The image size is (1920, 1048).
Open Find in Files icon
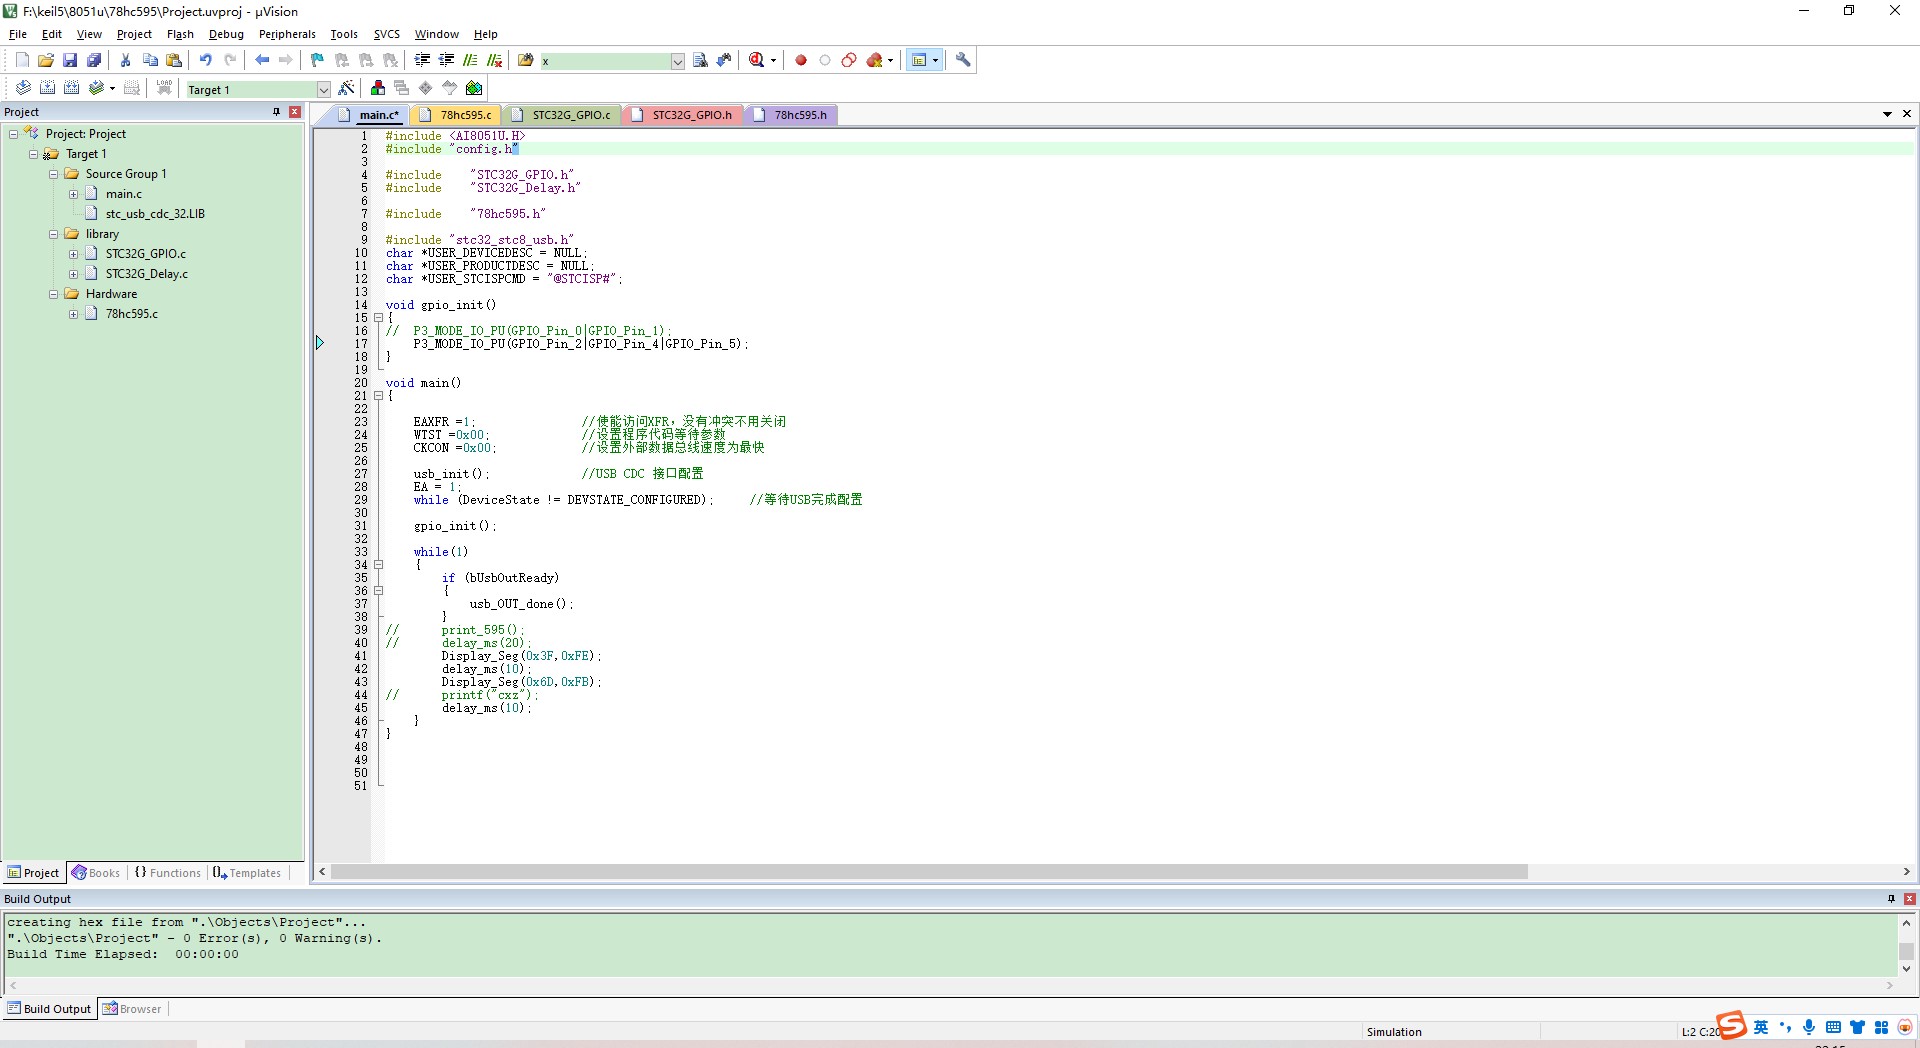tap(526, 60)
